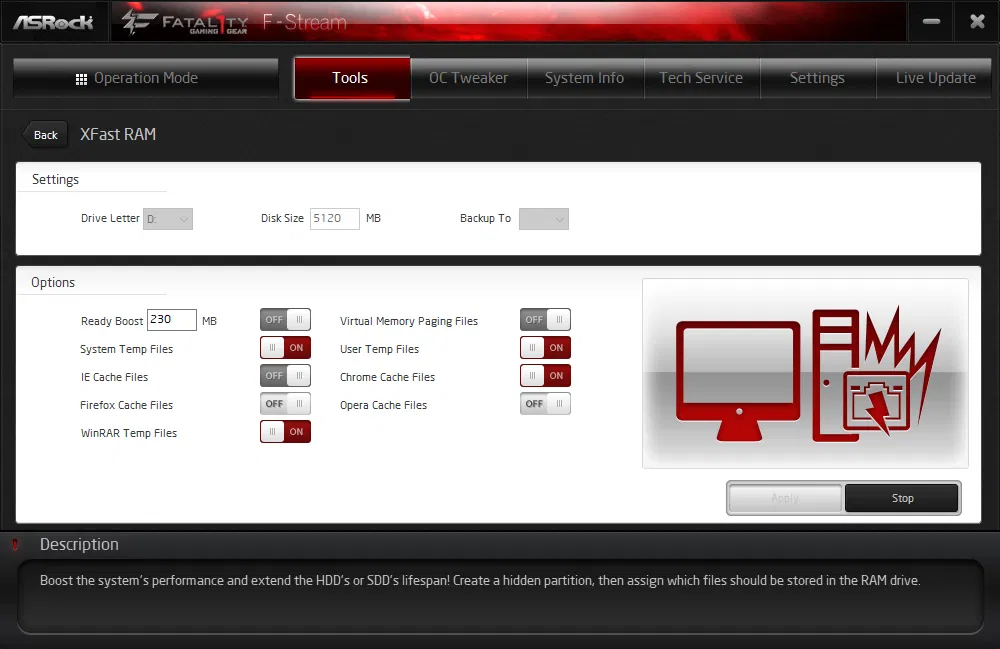This screenshot has width=1000, height=649.
Task: Open the Tech Service tab
Action: (x=702, y=78)
